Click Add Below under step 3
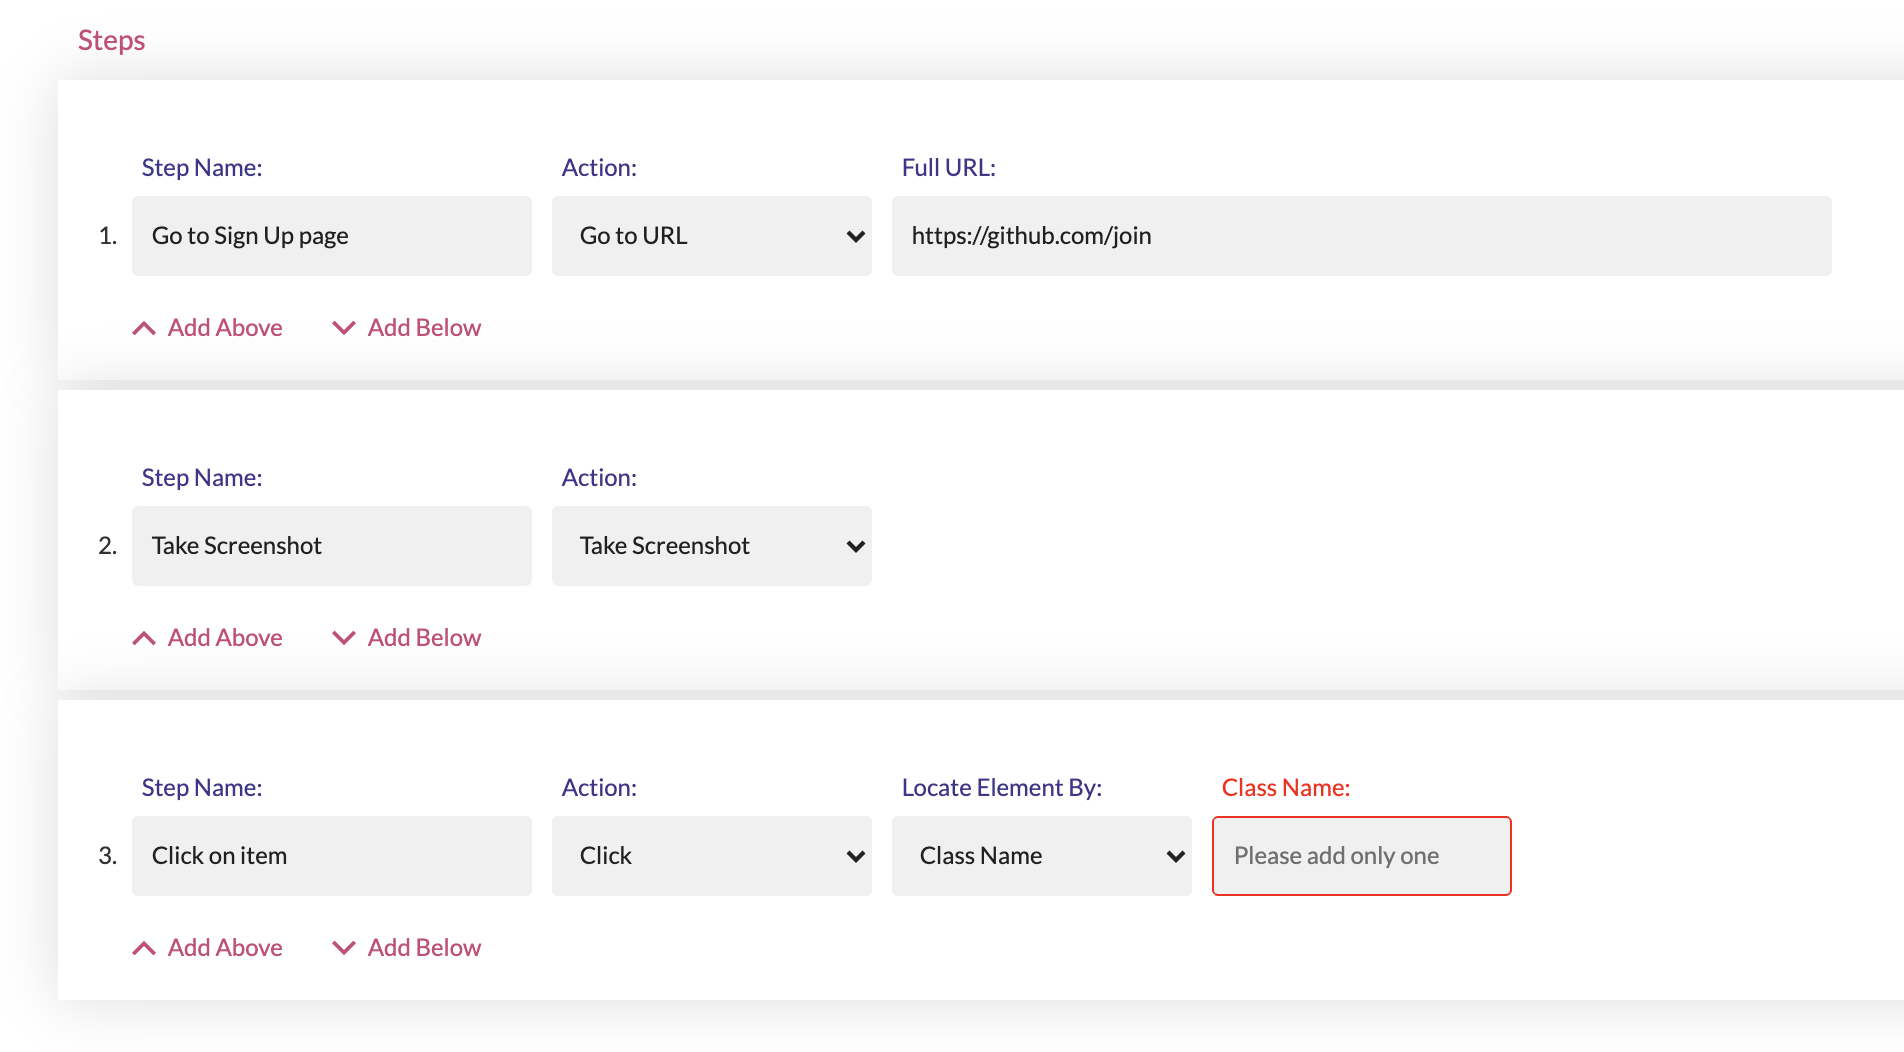Image resolution: width=1904 pixels, height=1052 pixels. click(424, 947)
